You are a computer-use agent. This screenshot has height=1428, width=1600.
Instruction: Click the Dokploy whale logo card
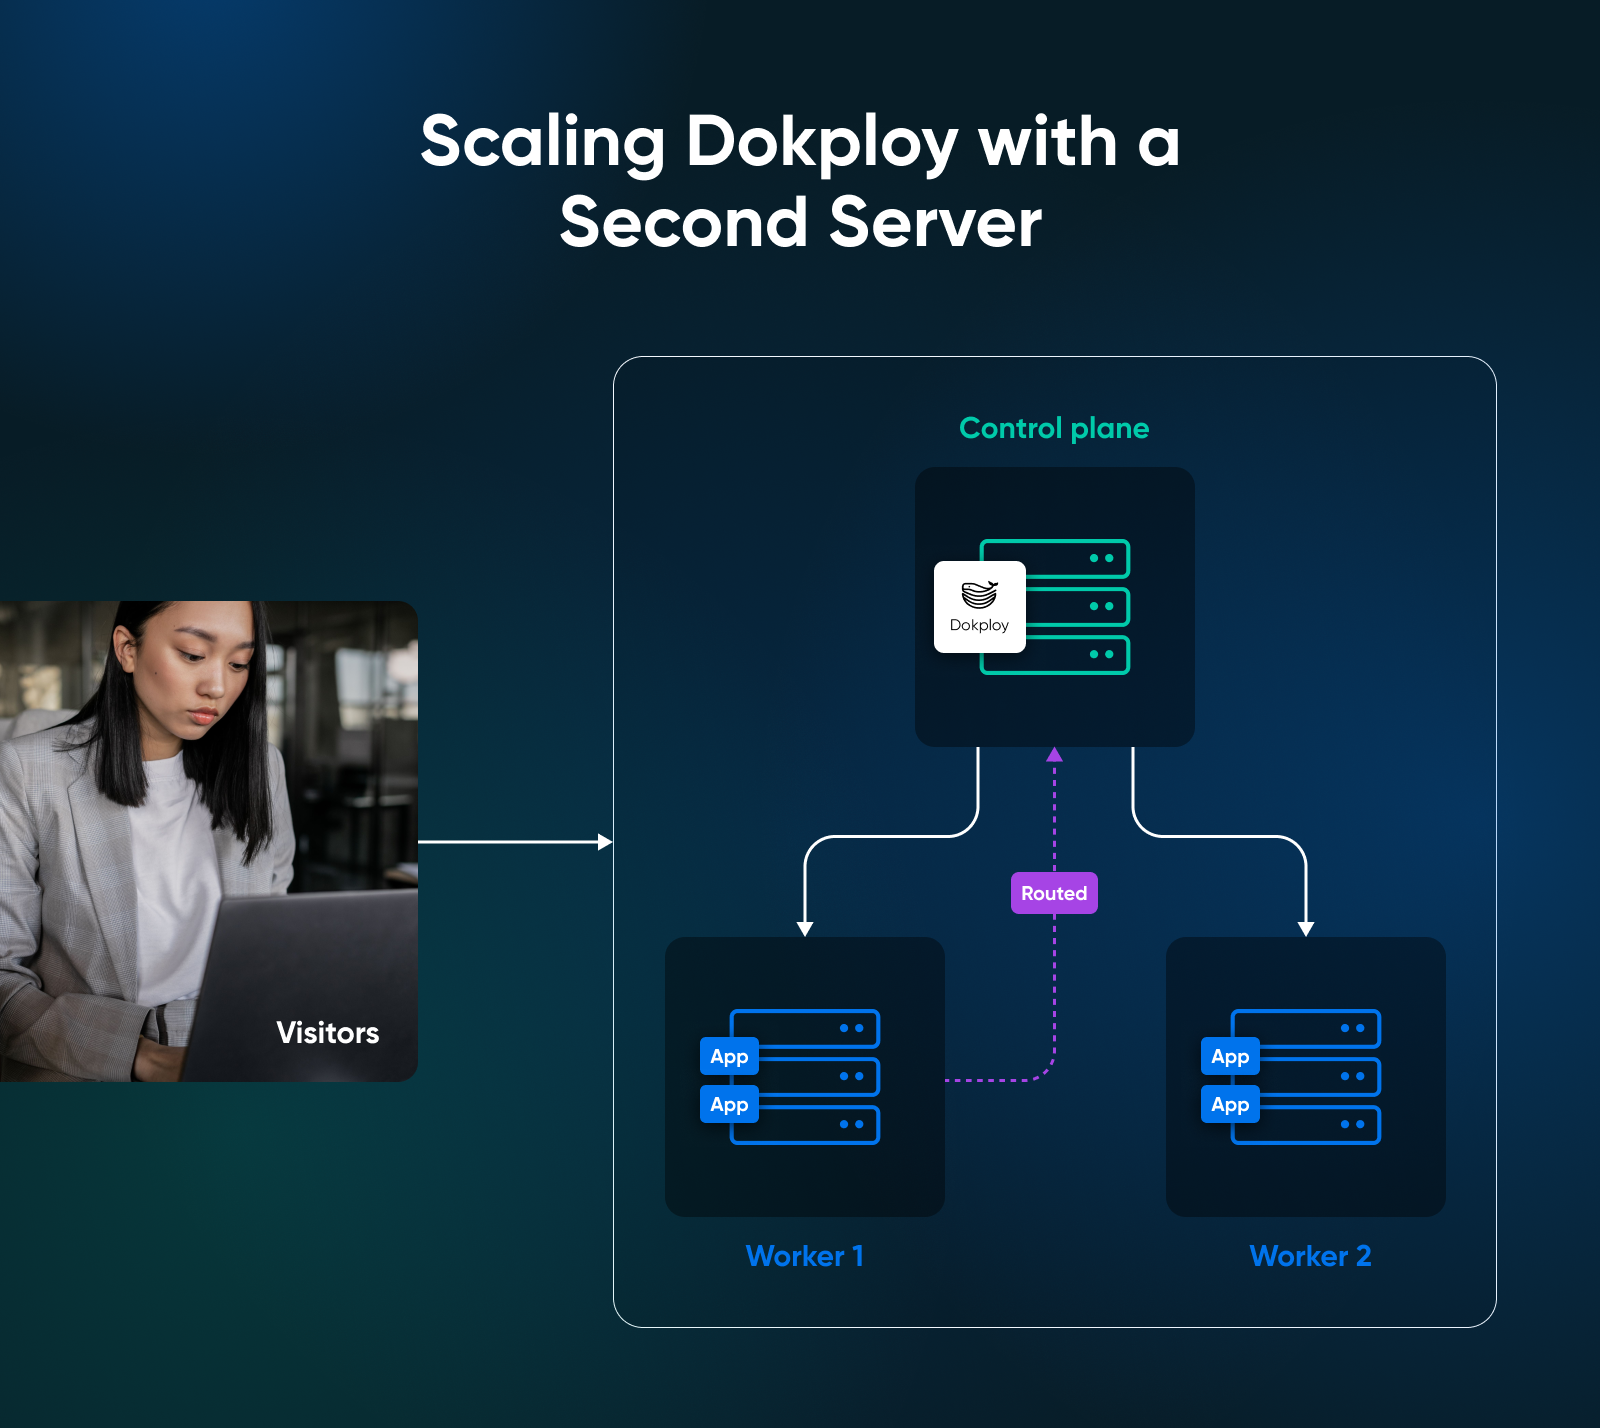click(980, 607)
